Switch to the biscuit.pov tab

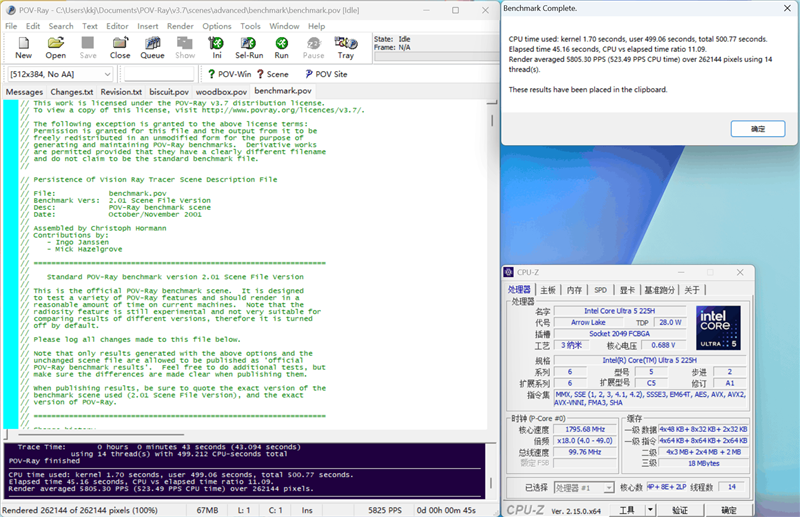168,91
